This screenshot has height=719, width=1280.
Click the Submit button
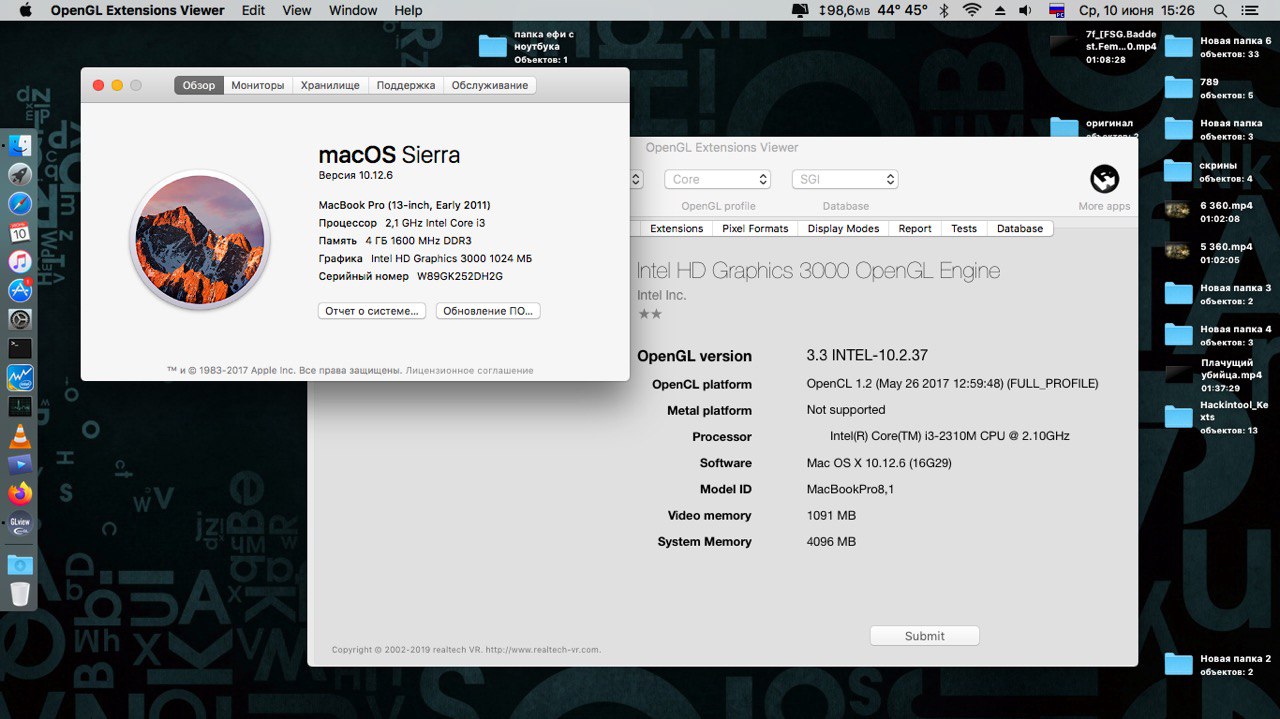[x=925, y=636]
